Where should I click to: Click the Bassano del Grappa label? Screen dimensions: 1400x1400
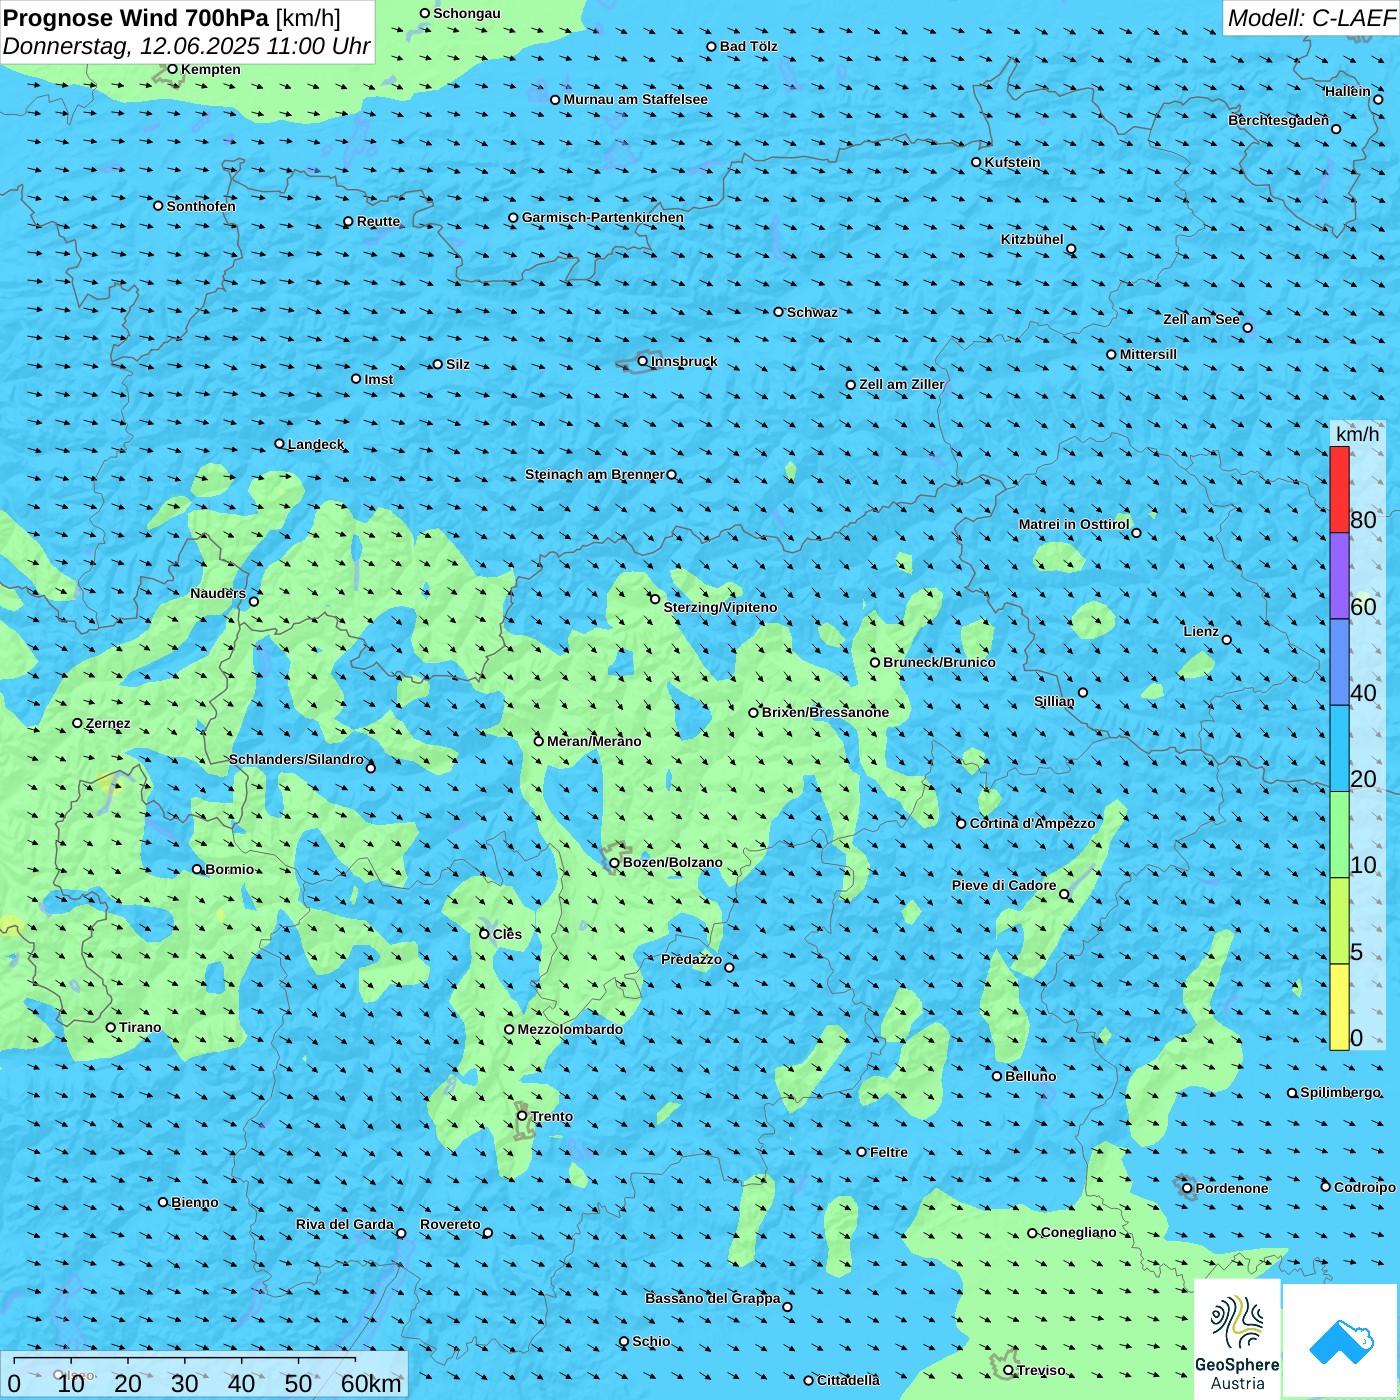(x=713, y=1298)
